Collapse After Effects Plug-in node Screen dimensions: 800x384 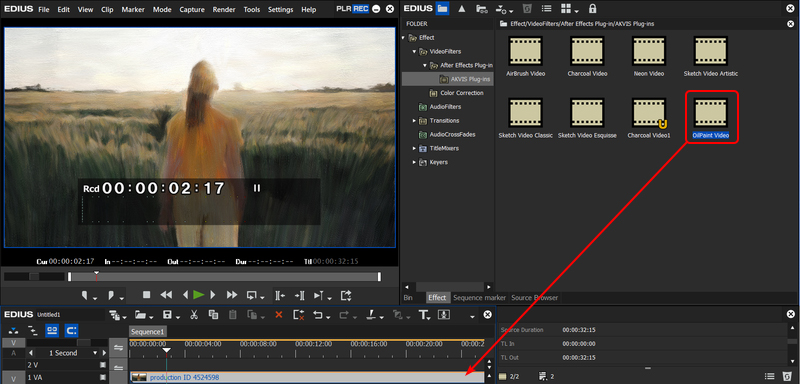(424, 65)
